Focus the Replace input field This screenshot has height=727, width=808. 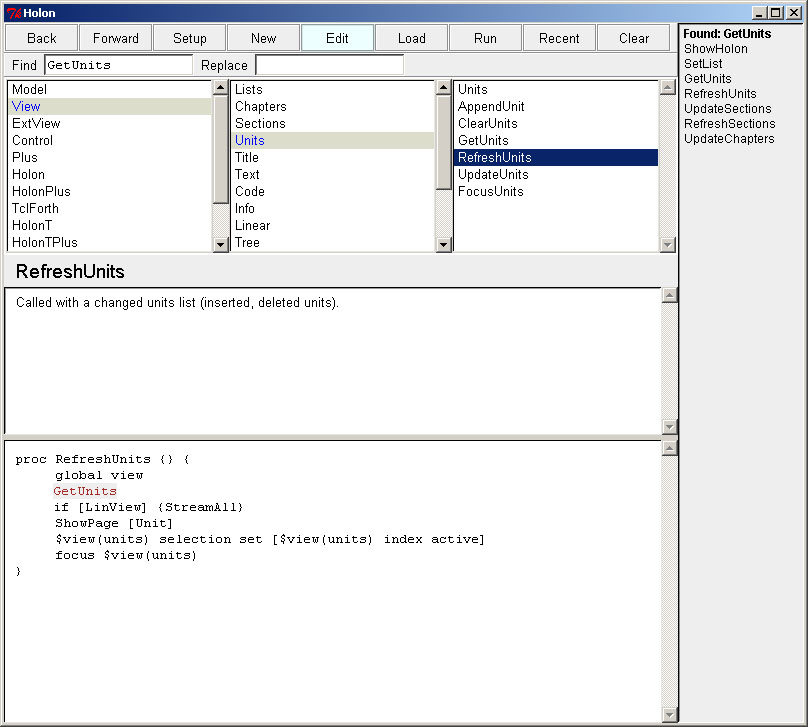coord(329,65)
